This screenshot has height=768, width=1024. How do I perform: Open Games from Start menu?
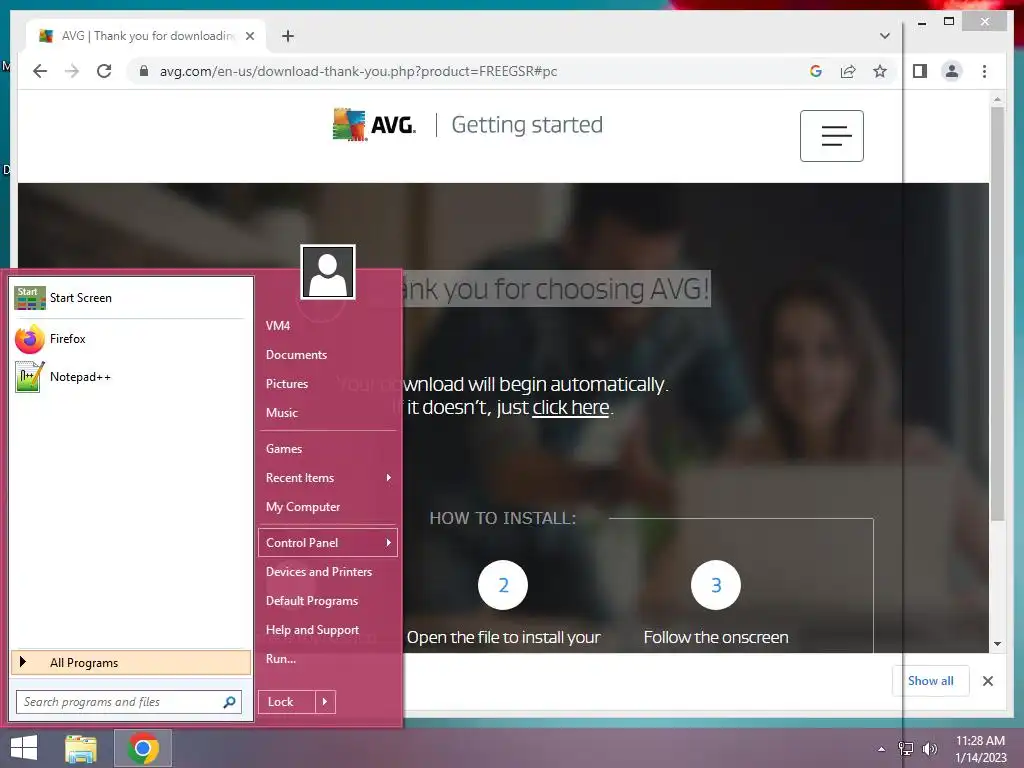(283, 449)
